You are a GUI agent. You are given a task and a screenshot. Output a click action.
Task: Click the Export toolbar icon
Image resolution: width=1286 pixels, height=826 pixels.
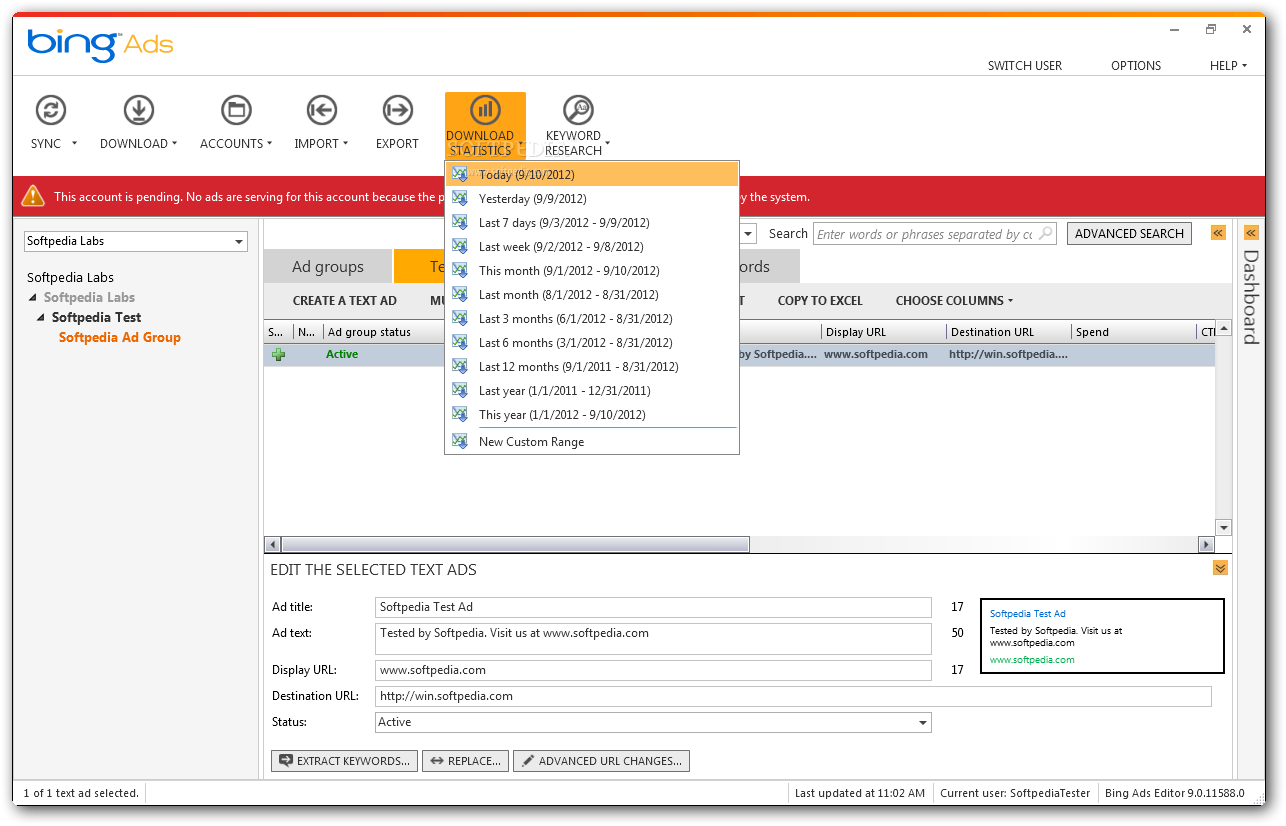point(397,109)
